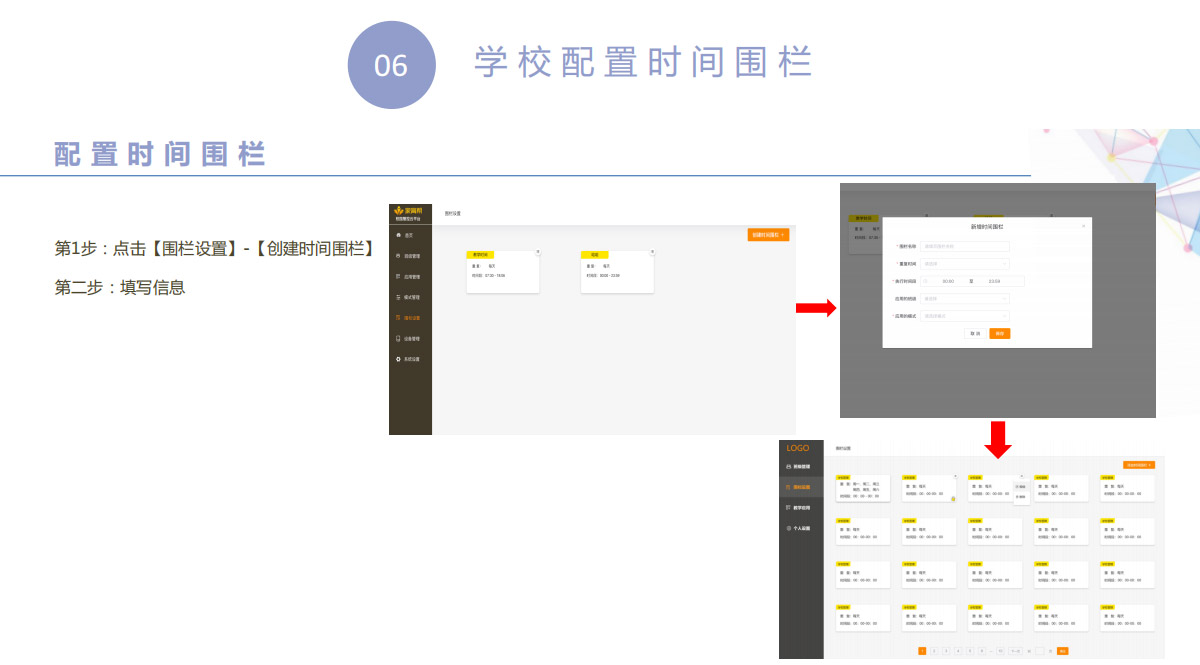Click 围栏名称 input in 新增时间围栏 dialog
Image resolution: width=1200 pixels, height=665 pixels.
coord(965,246)
